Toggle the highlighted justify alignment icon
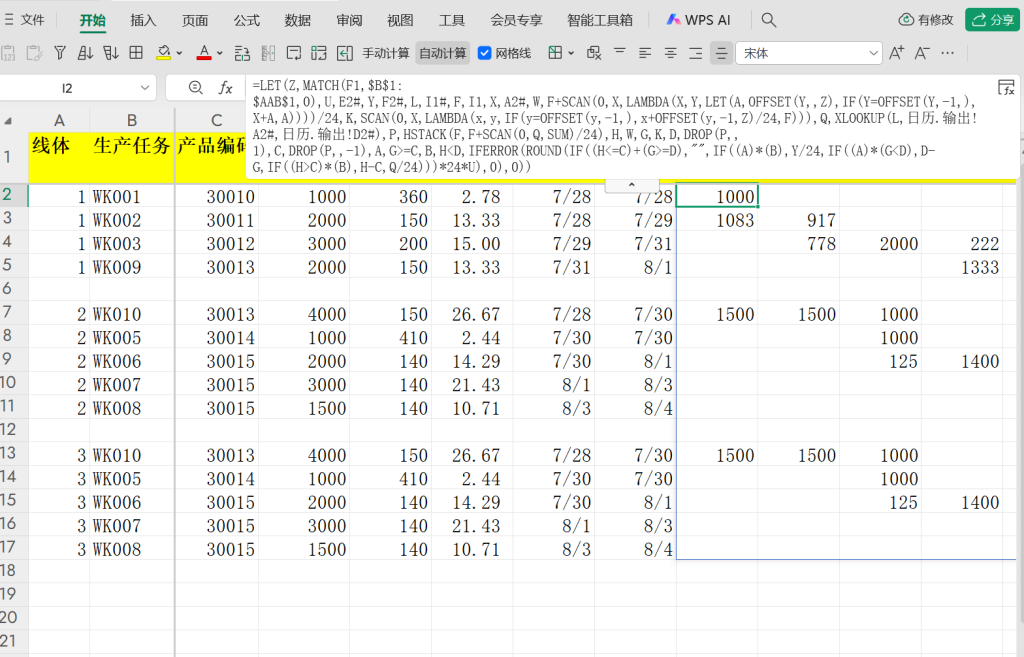Image resolution: width=1024 pixels, height=657 pixels. [x=721, y=53]
